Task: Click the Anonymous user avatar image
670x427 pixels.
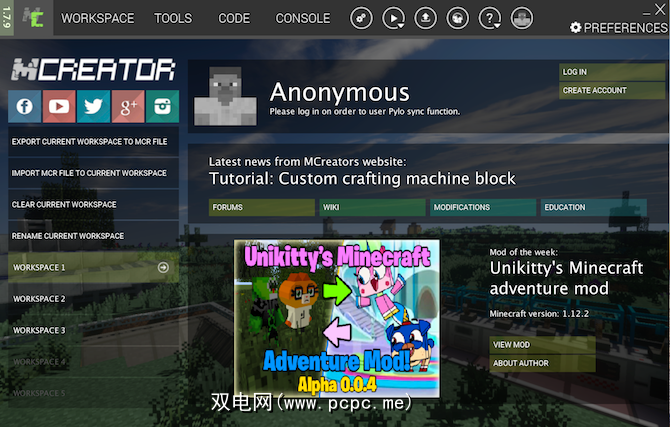Action: (x=225, y=96)
